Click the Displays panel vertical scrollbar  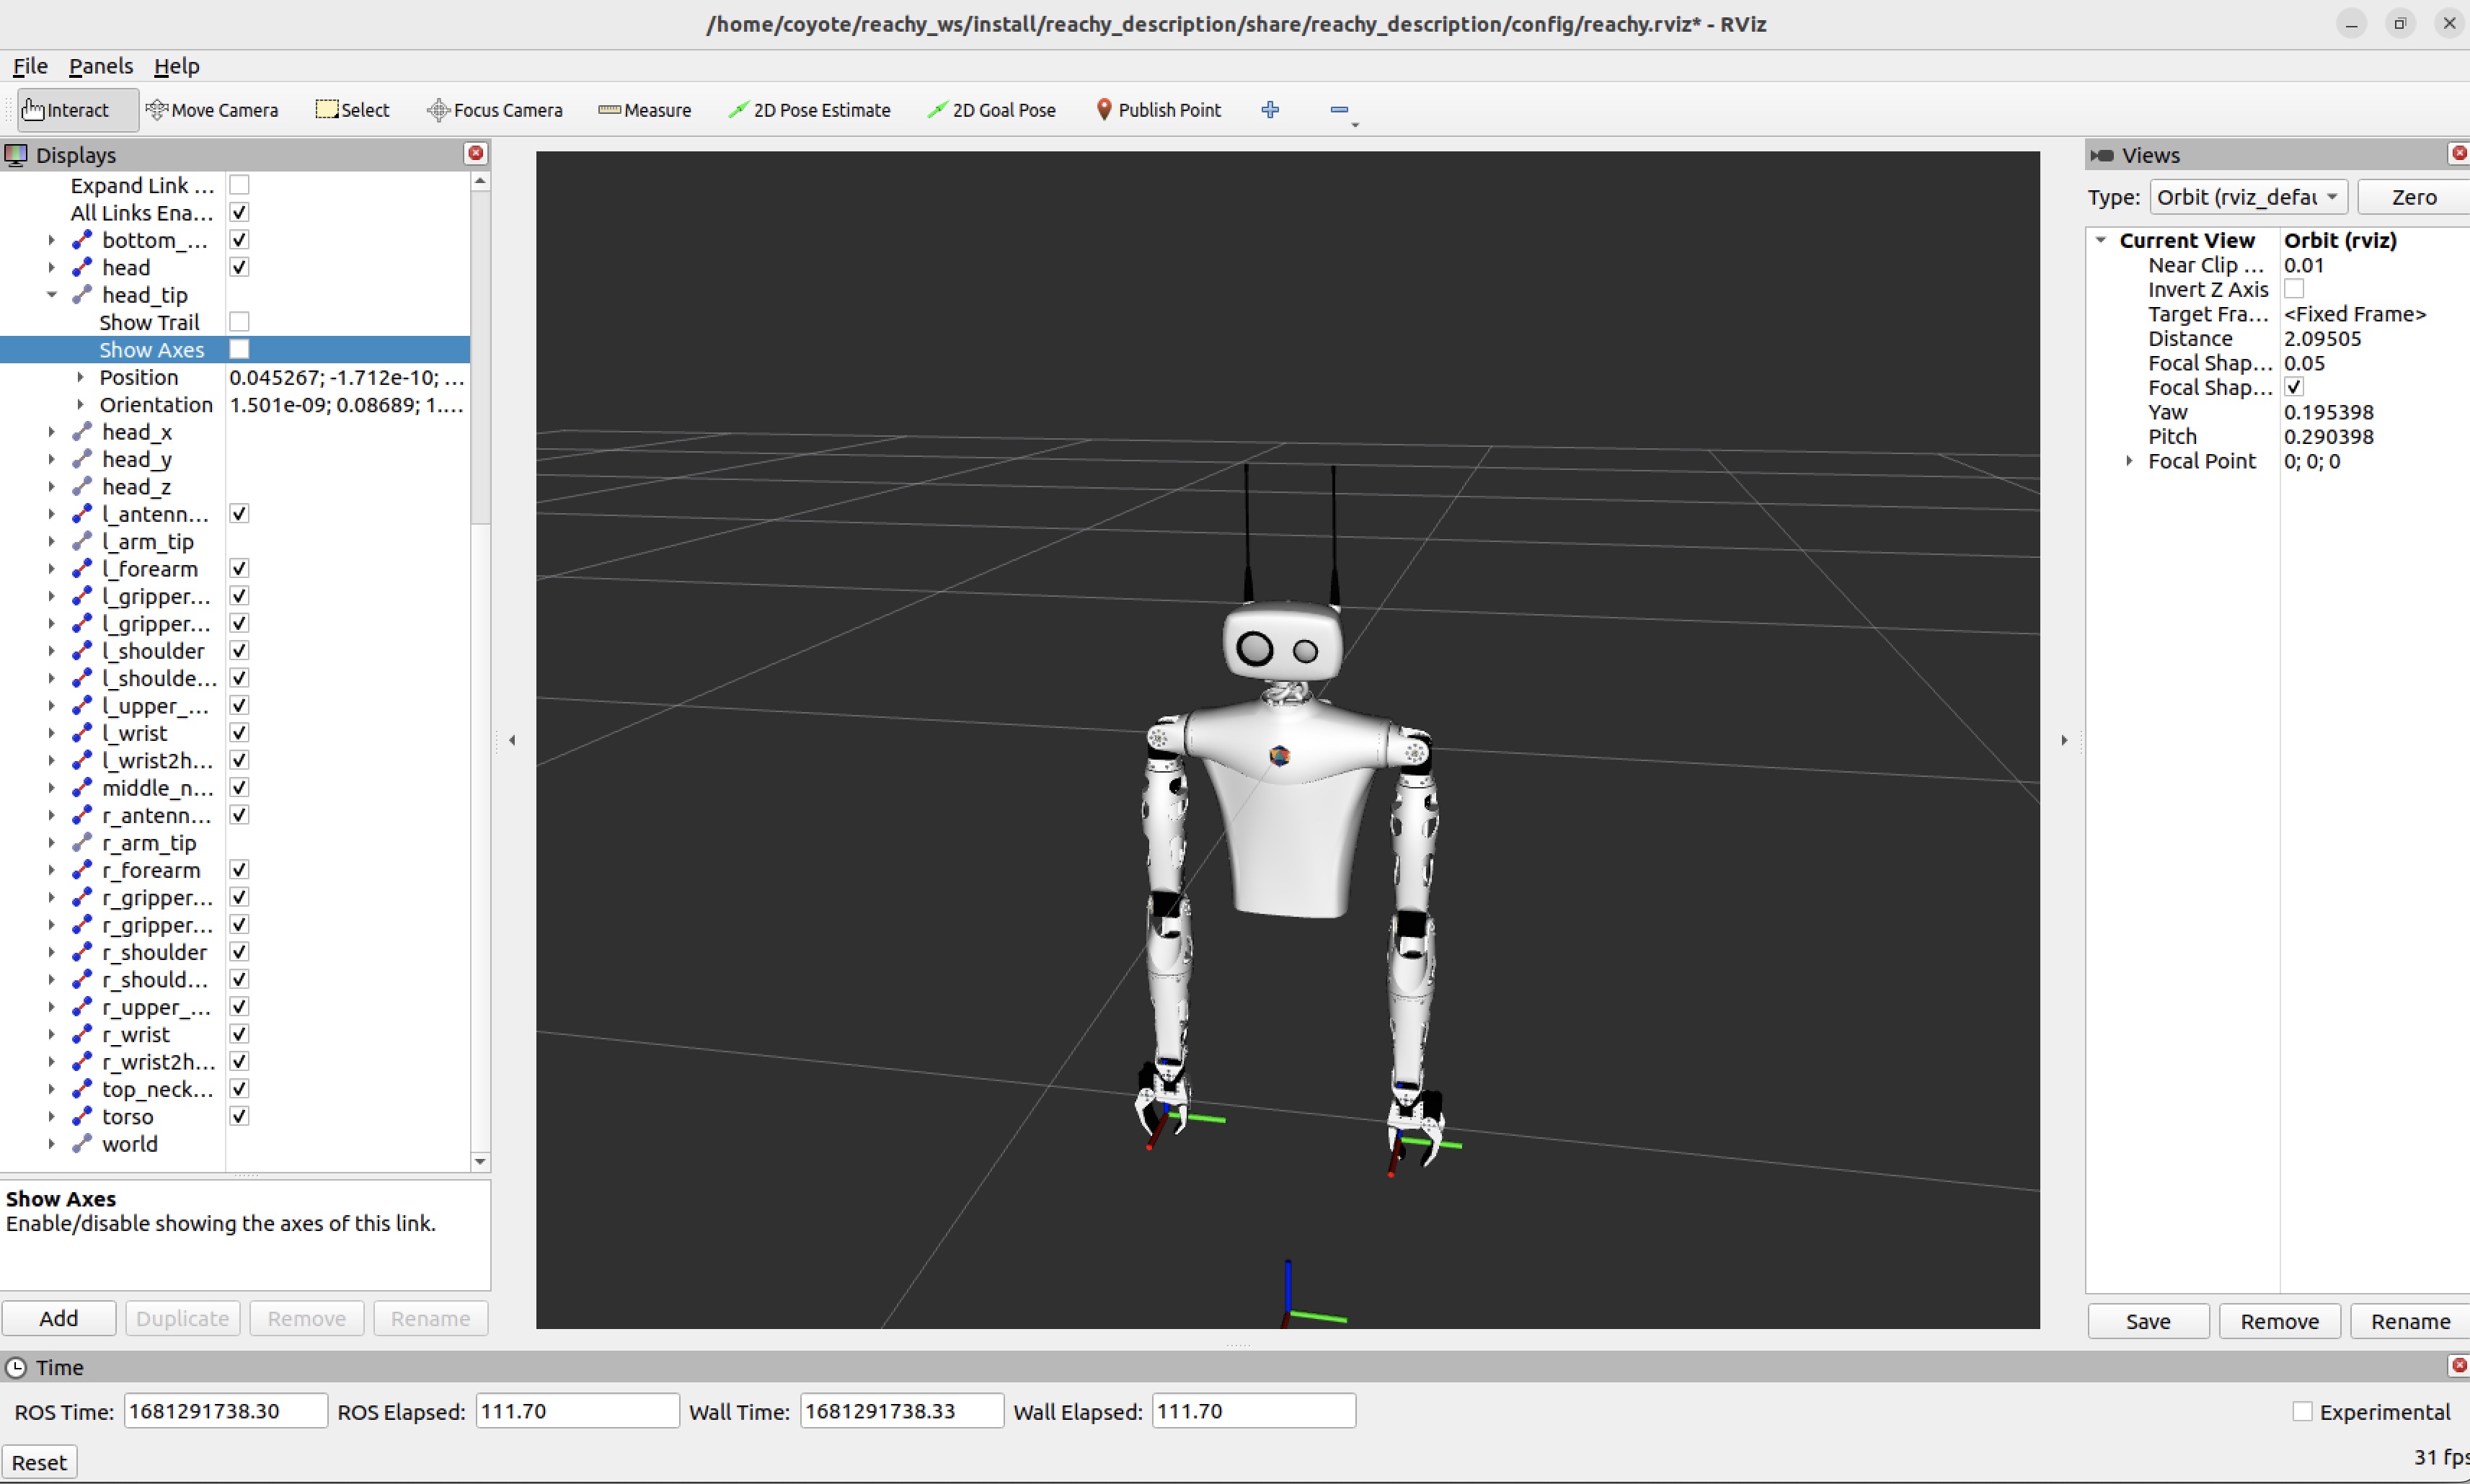click(480, 360)
